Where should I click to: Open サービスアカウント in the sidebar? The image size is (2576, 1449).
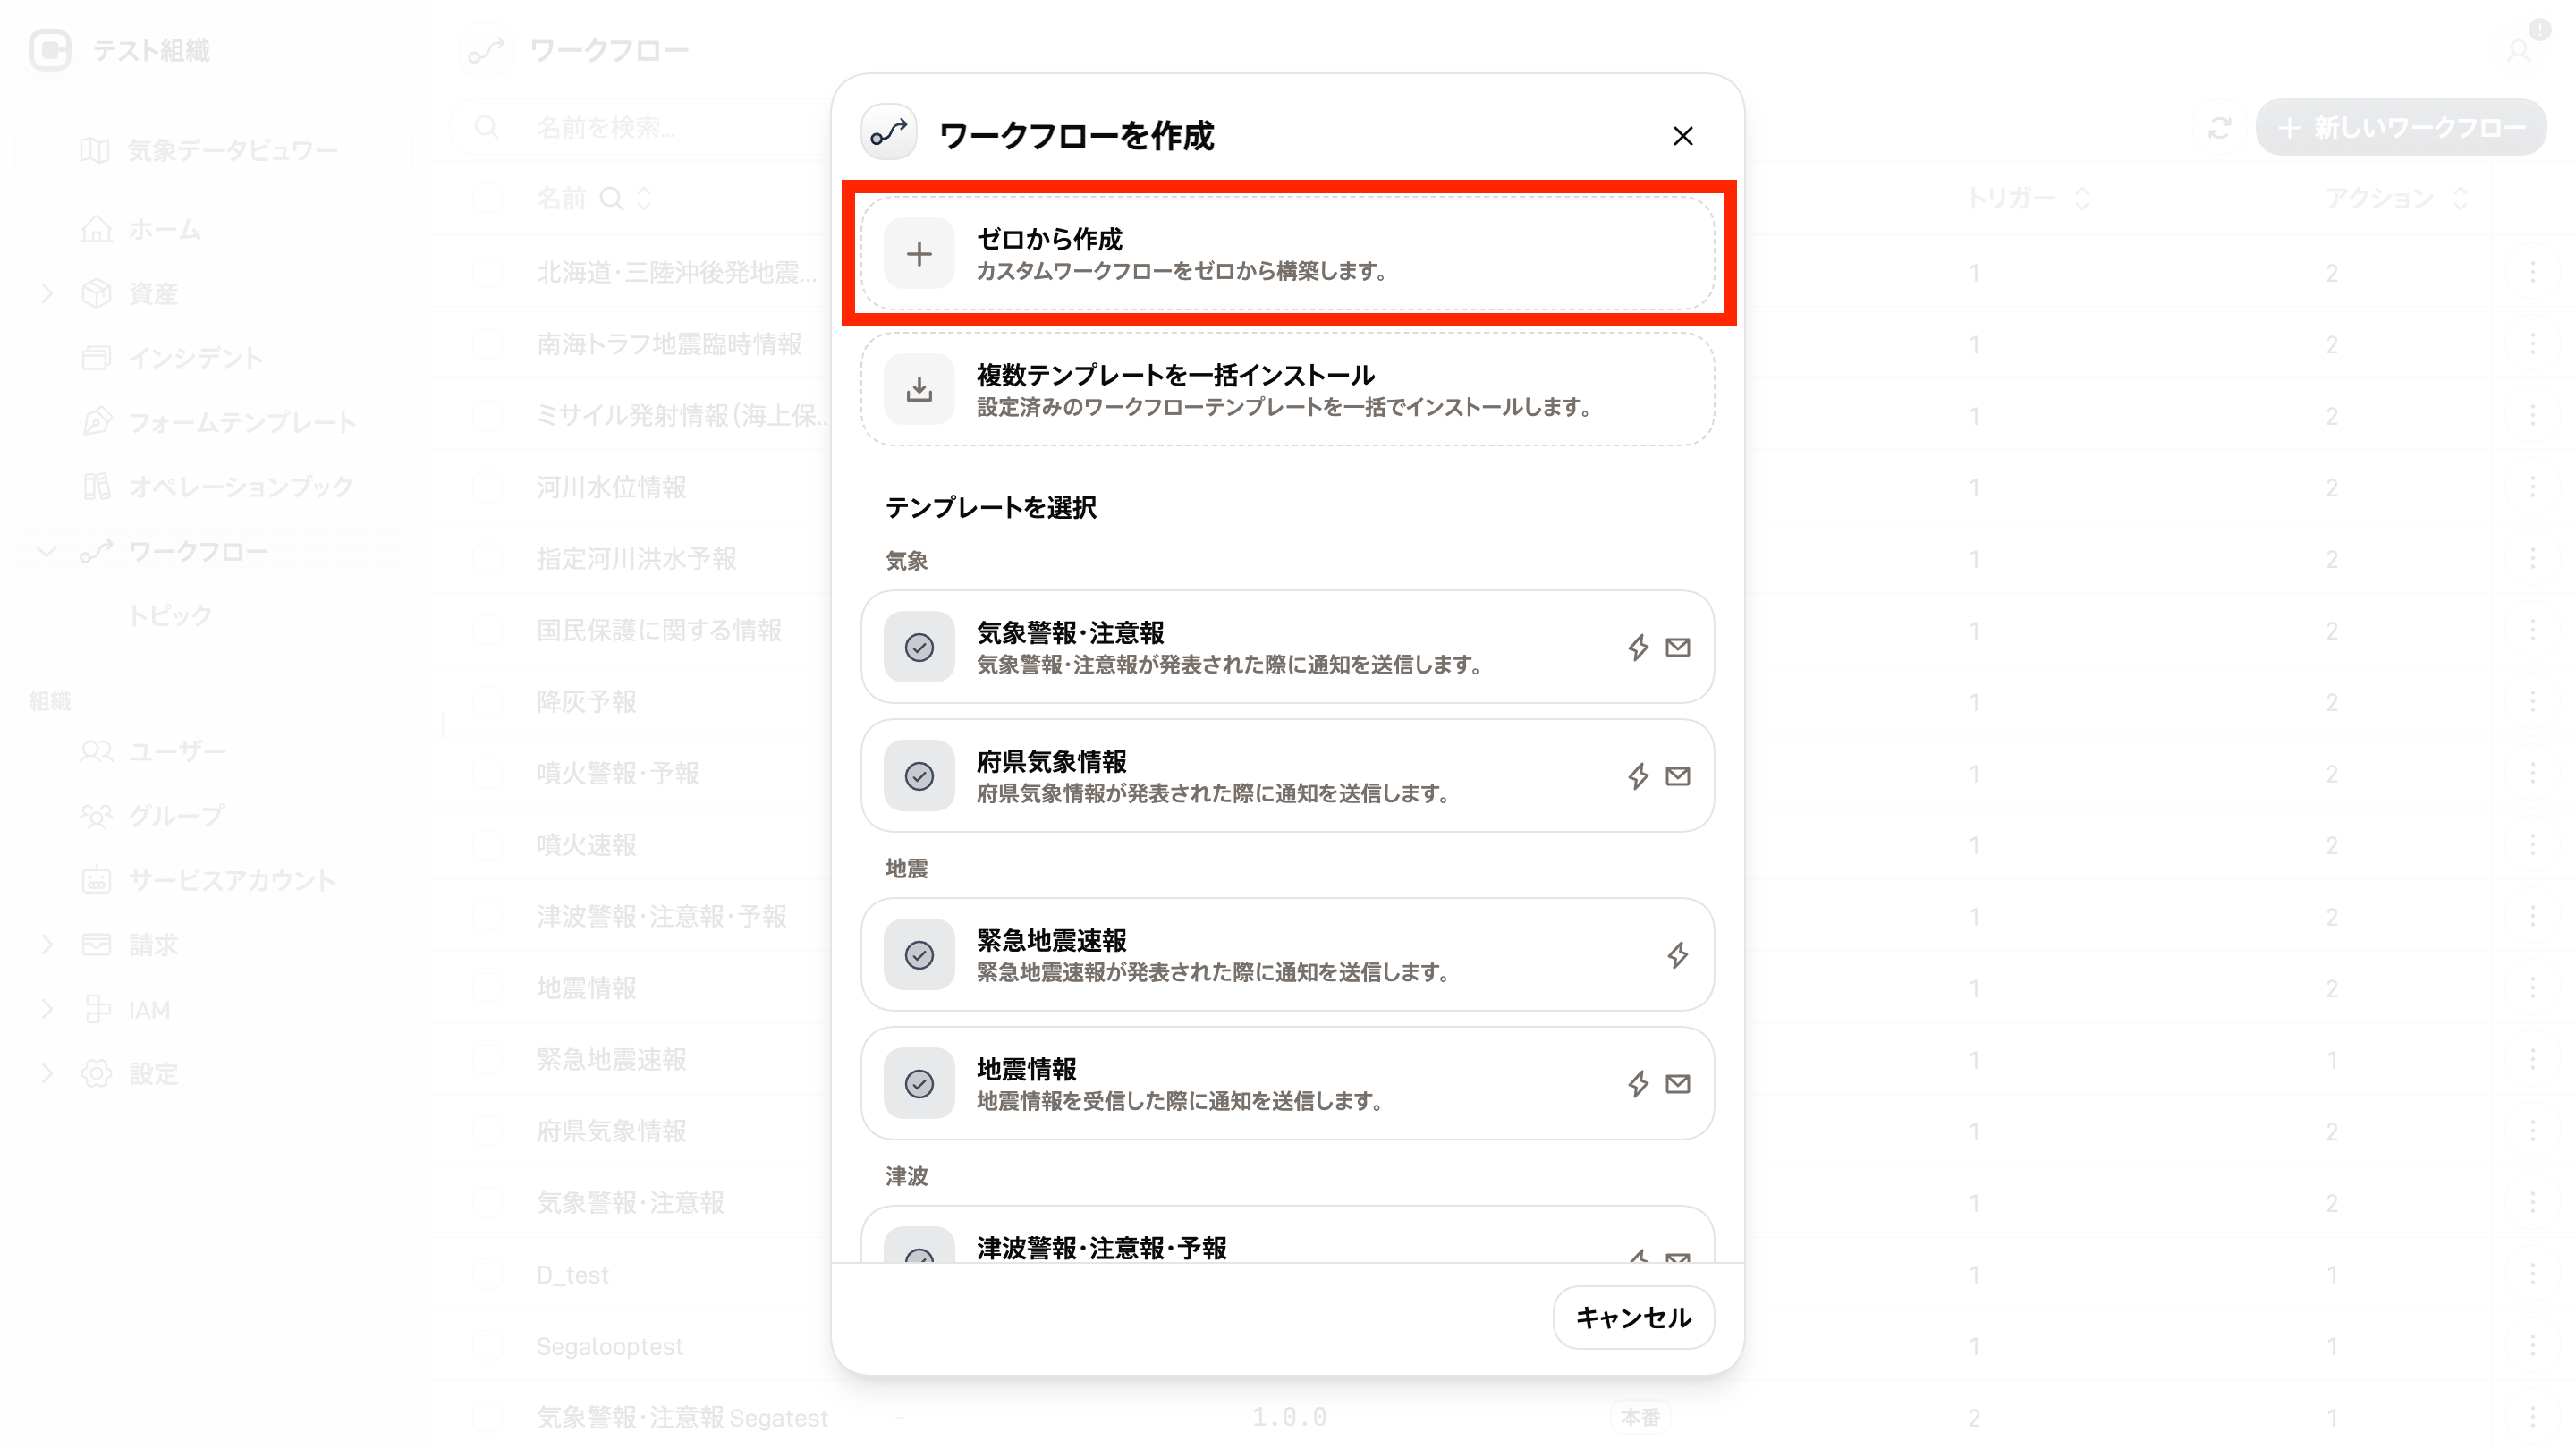coord(214,880)
